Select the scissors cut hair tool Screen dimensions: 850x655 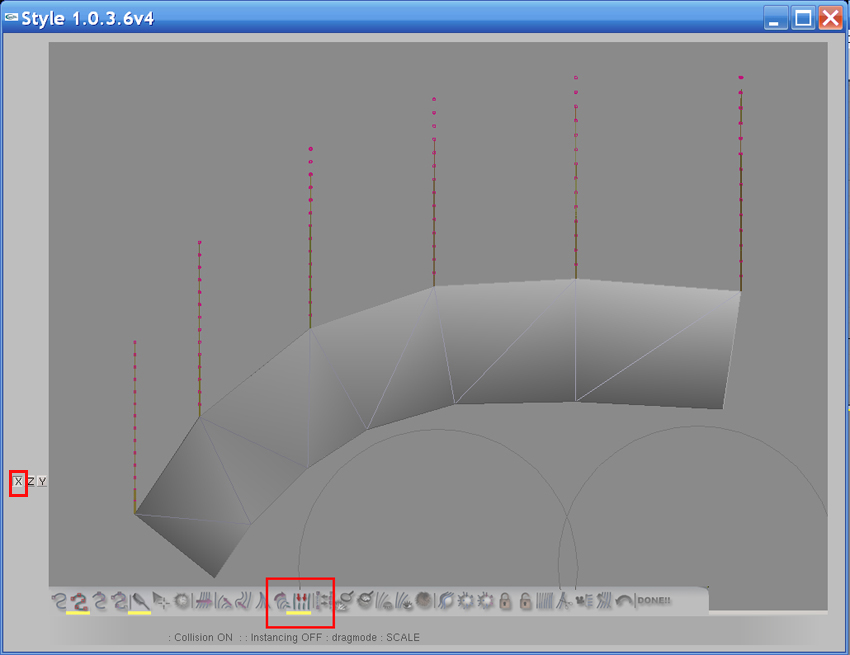(x=564, y=601)
